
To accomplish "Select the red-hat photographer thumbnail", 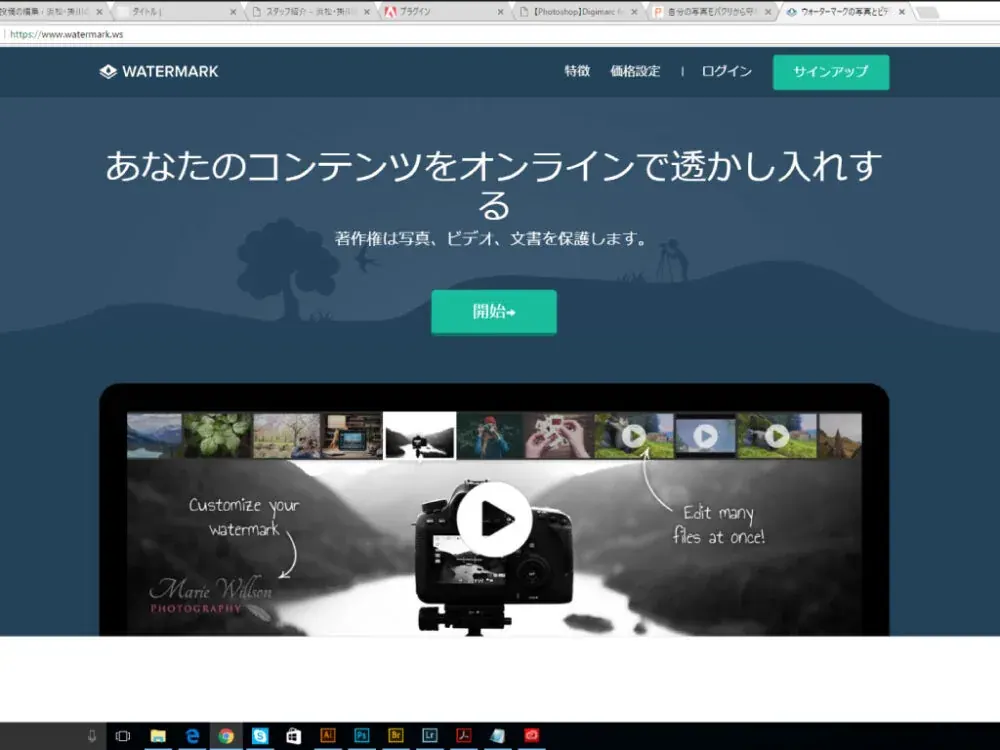I will tap(490, 436).
